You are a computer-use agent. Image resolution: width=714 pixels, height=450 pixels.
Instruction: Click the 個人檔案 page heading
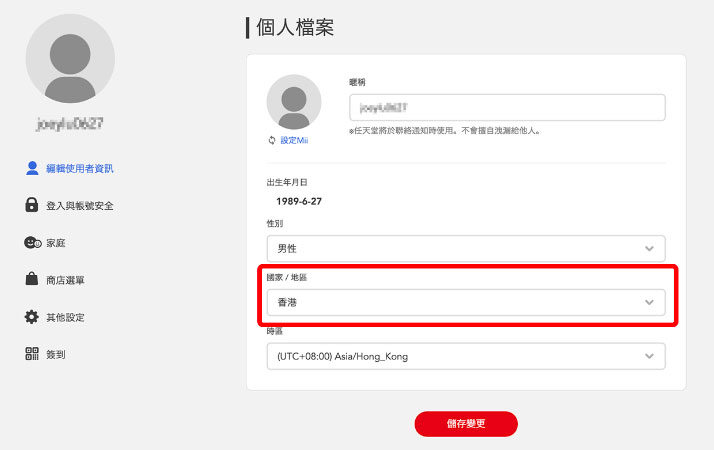pyautogui.click(x=295, y=27)
